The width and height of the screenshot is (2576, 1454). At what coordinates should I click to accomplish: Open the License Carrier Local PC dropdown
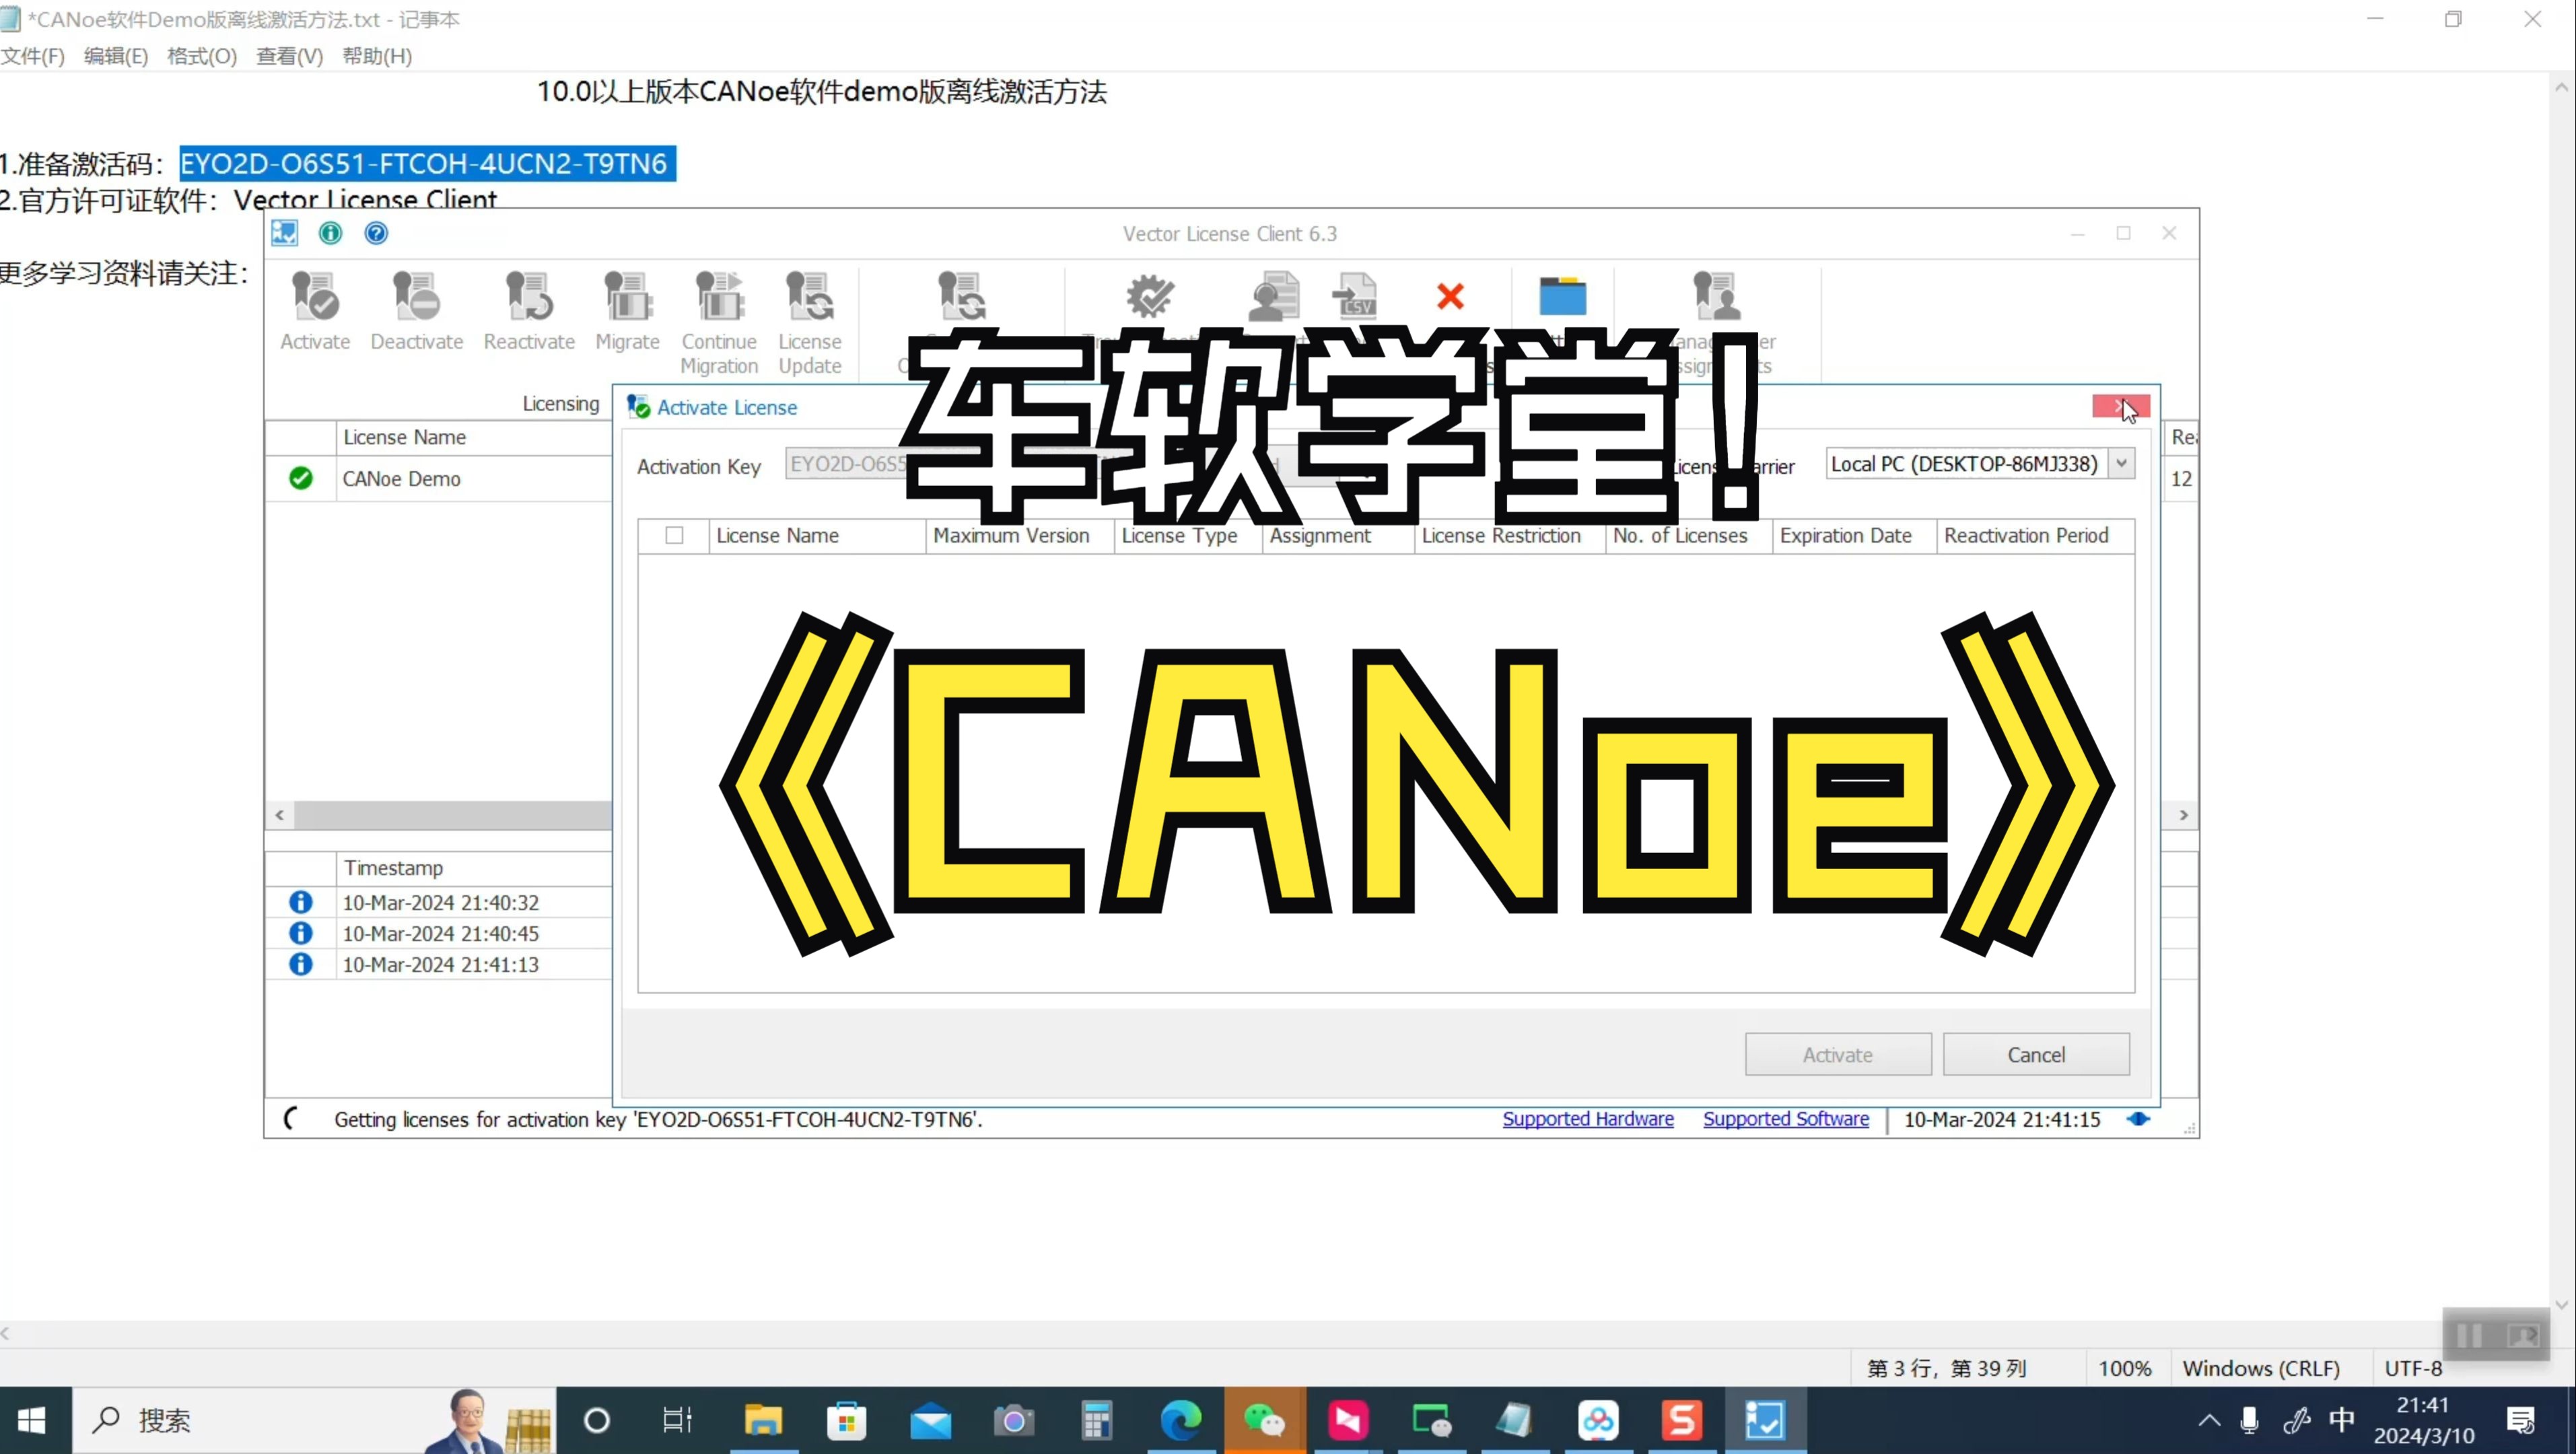(x=2121, y=464)
